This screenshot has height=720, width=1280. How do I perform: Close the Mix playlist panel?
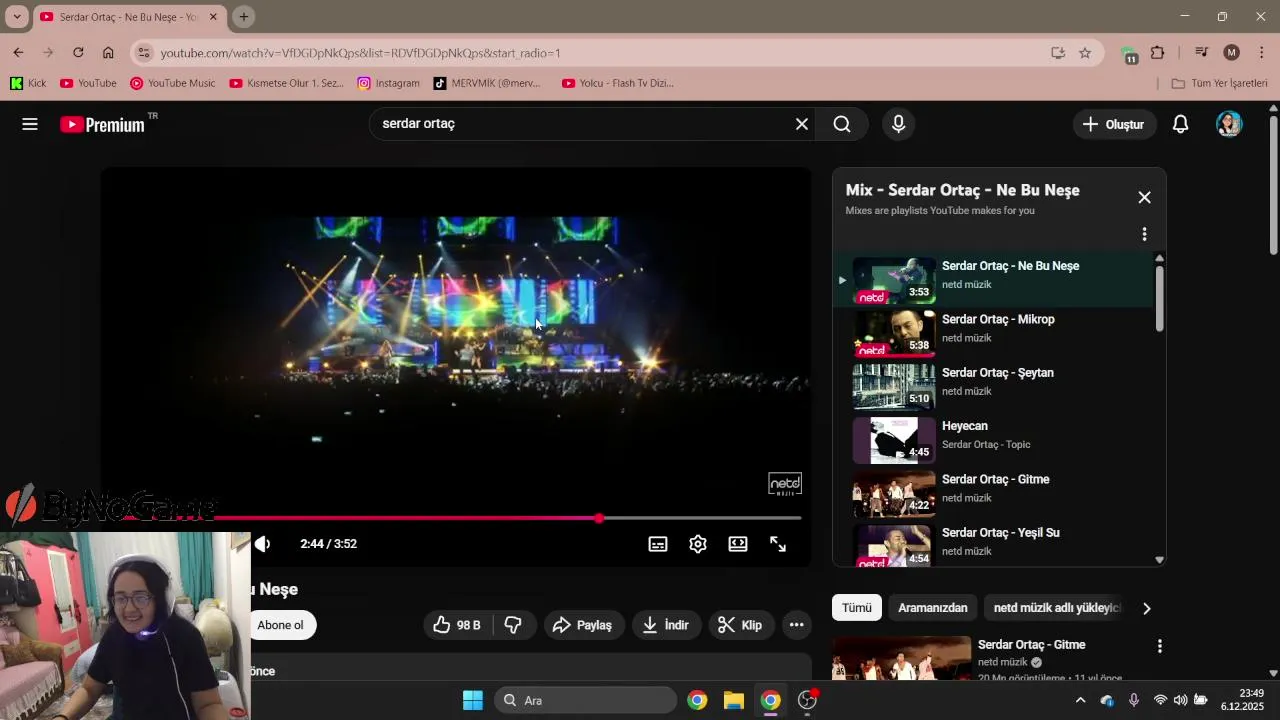click(x=1144, y=197)
